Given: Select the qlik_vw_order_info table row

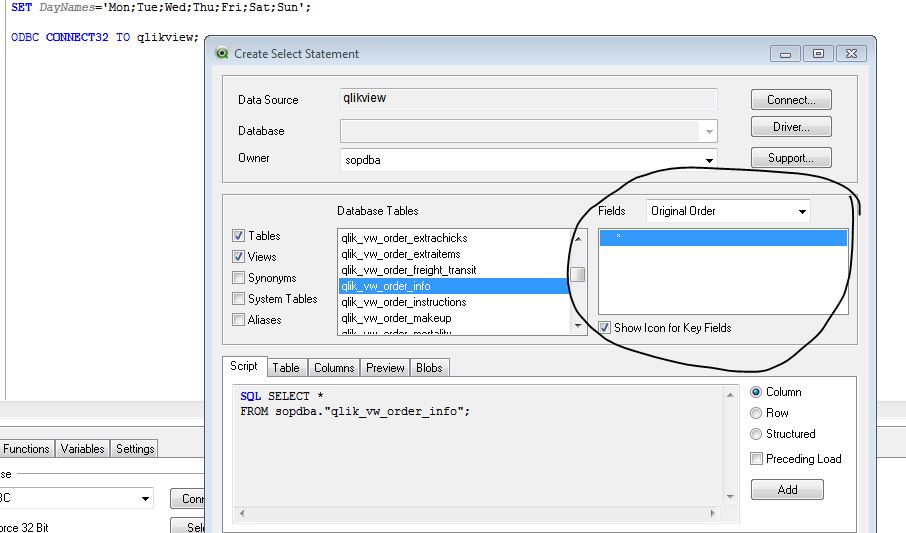Looking at the screenshot, I should tap(453, 286).
